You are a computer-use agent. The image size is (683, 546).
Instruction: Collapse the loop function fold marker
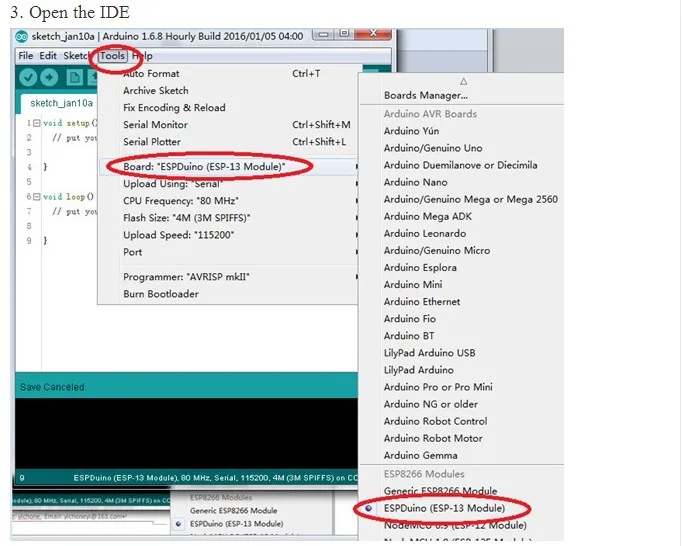[37, 197]
